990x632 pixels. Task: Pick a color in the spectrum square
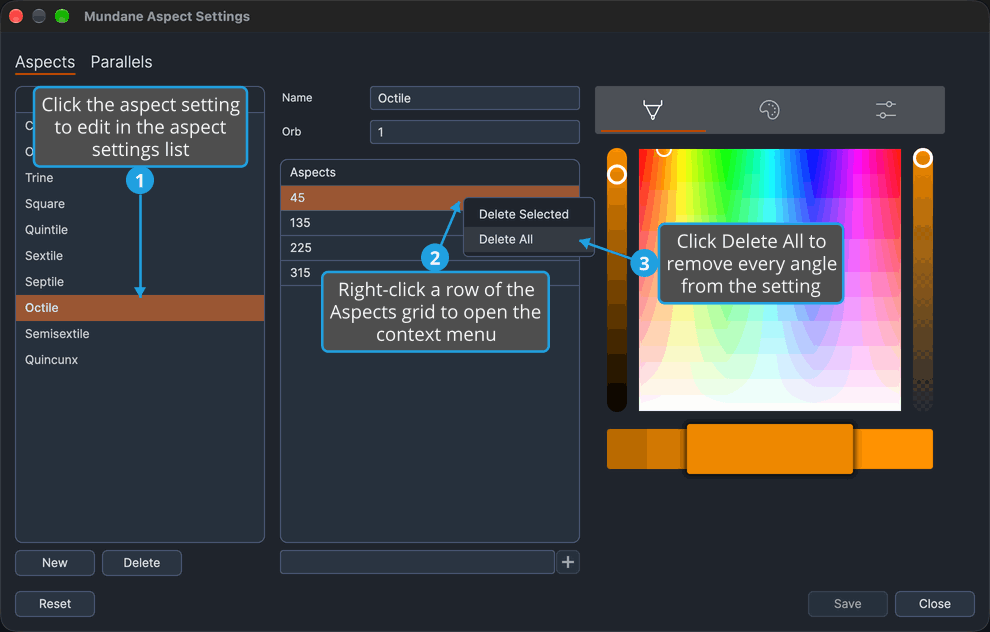pyautogui.click(x=770, y=280)
